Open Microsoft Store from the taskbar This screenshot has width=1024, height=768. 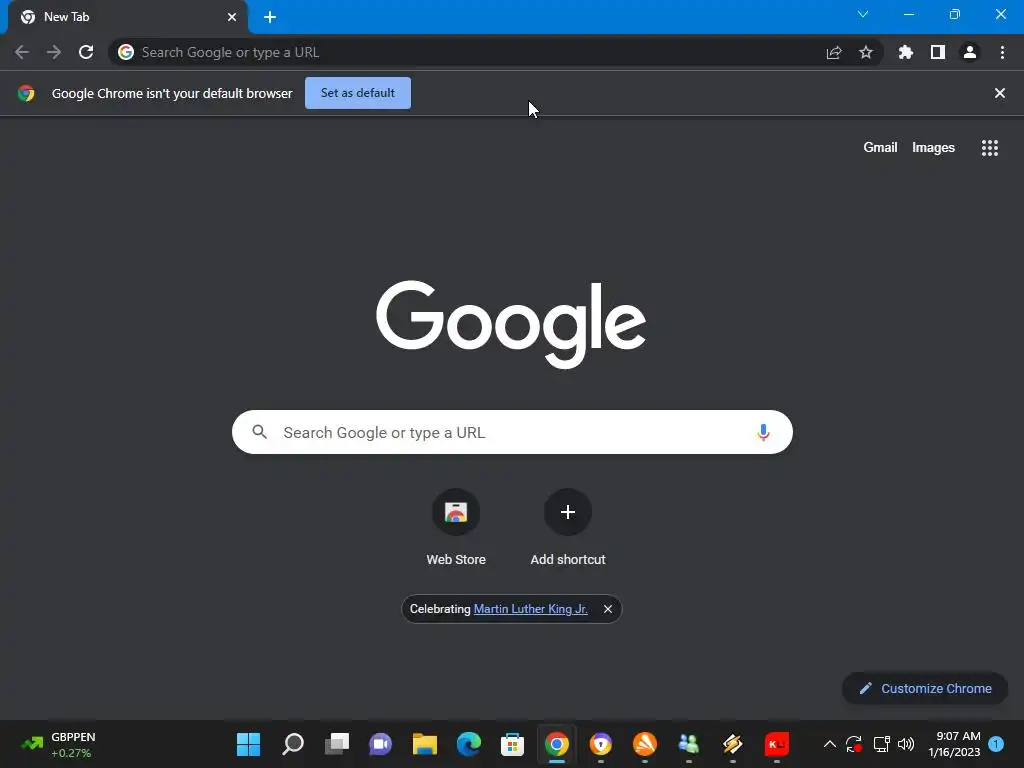[x=513, y=744]
